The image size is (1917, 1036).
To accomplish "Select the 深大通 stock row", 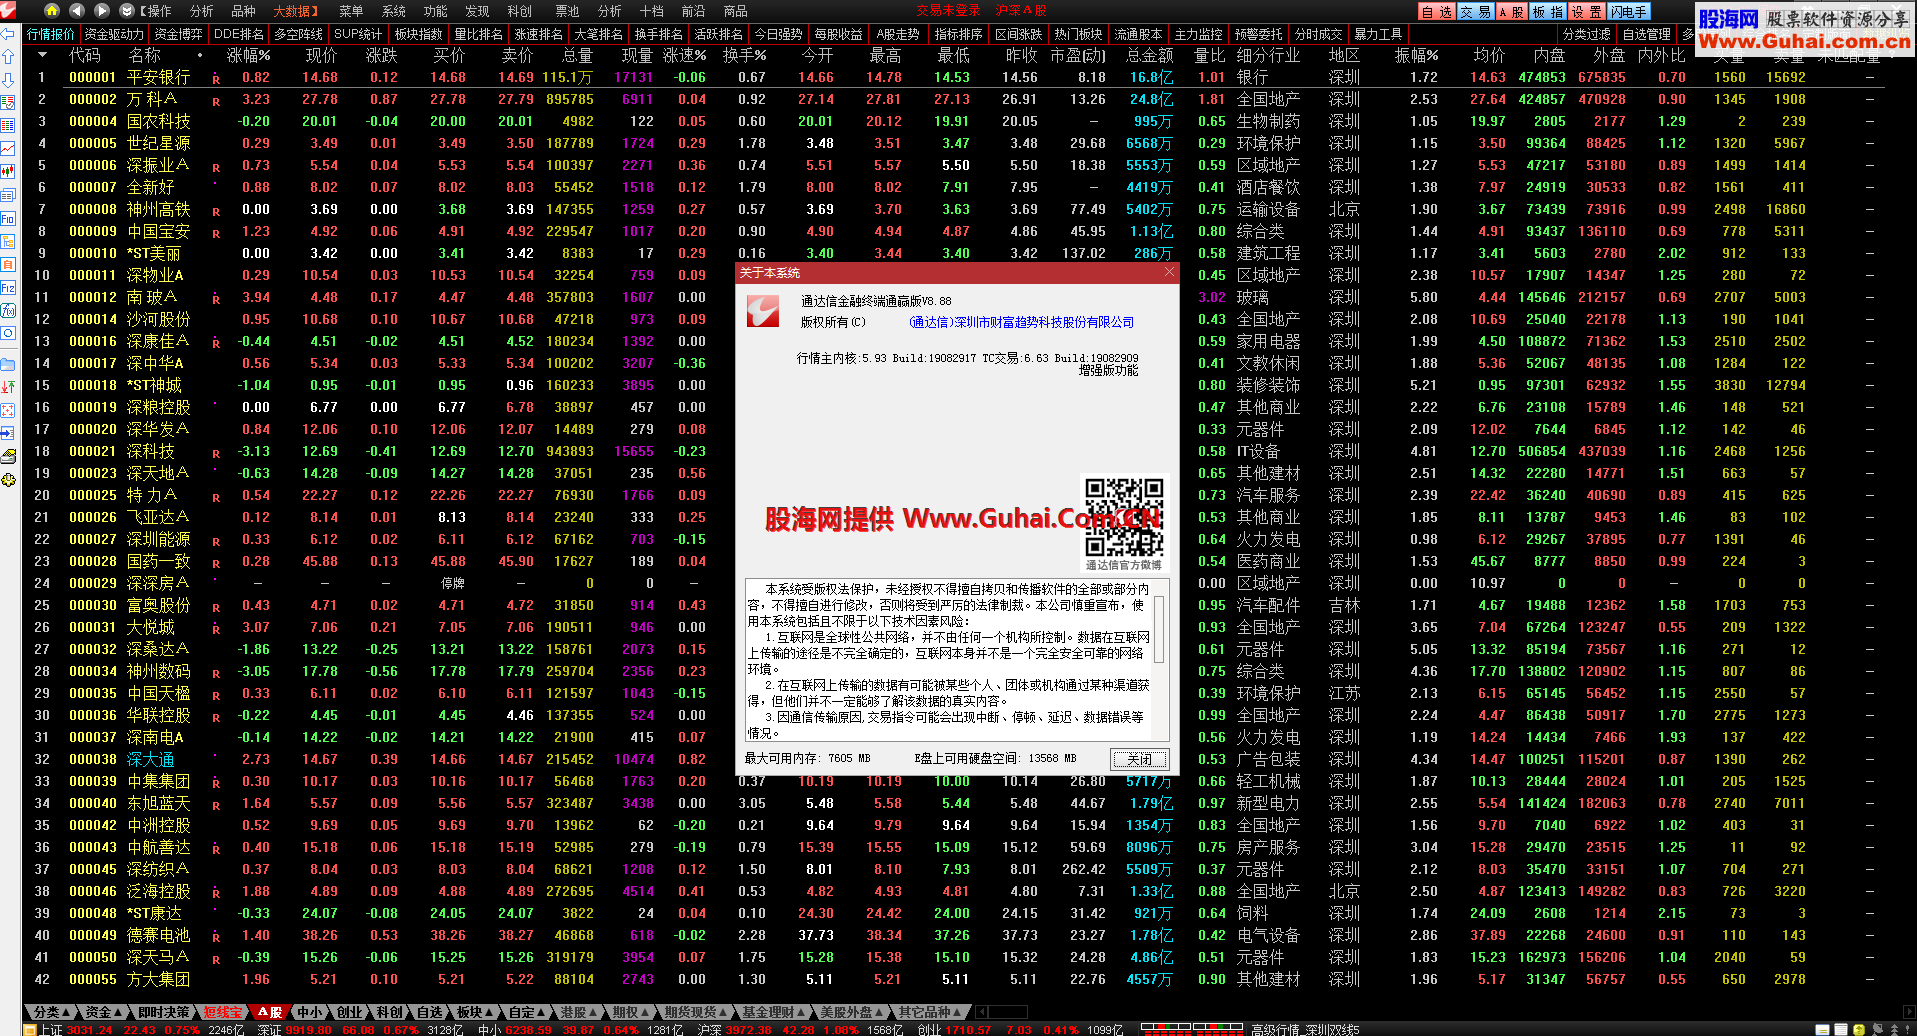I will point(955,759).
